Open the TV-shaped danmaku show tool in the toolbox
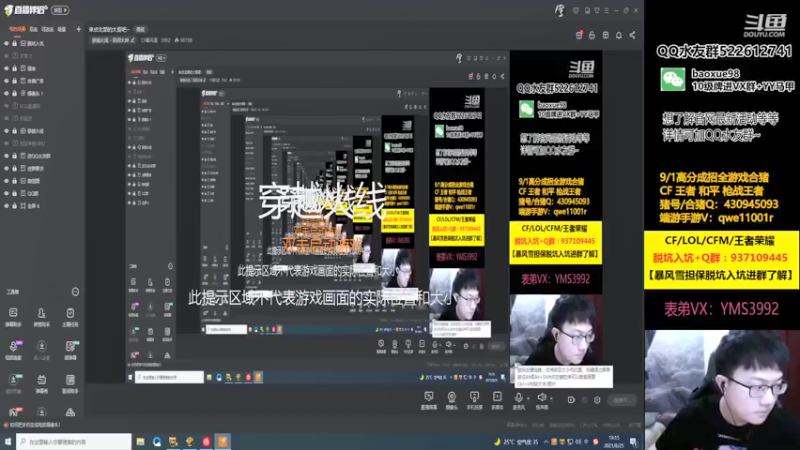This screenshot has width=800, height=450. [41, 383]
